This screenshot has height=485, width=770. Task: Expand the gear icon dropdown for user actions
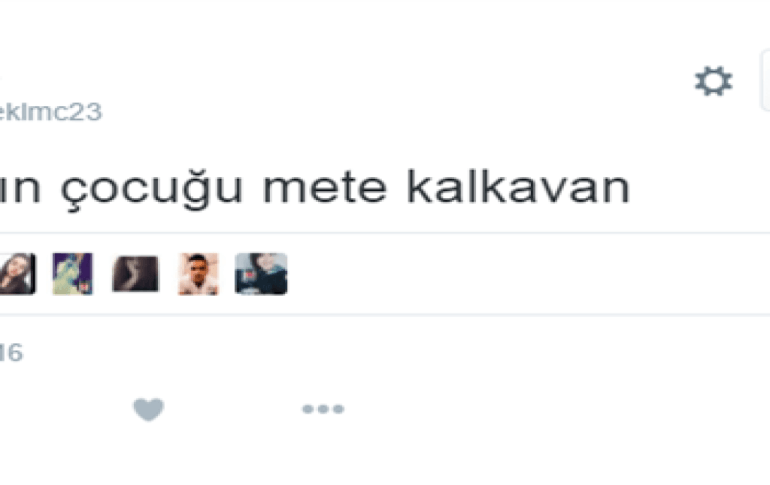pos(714,81)
